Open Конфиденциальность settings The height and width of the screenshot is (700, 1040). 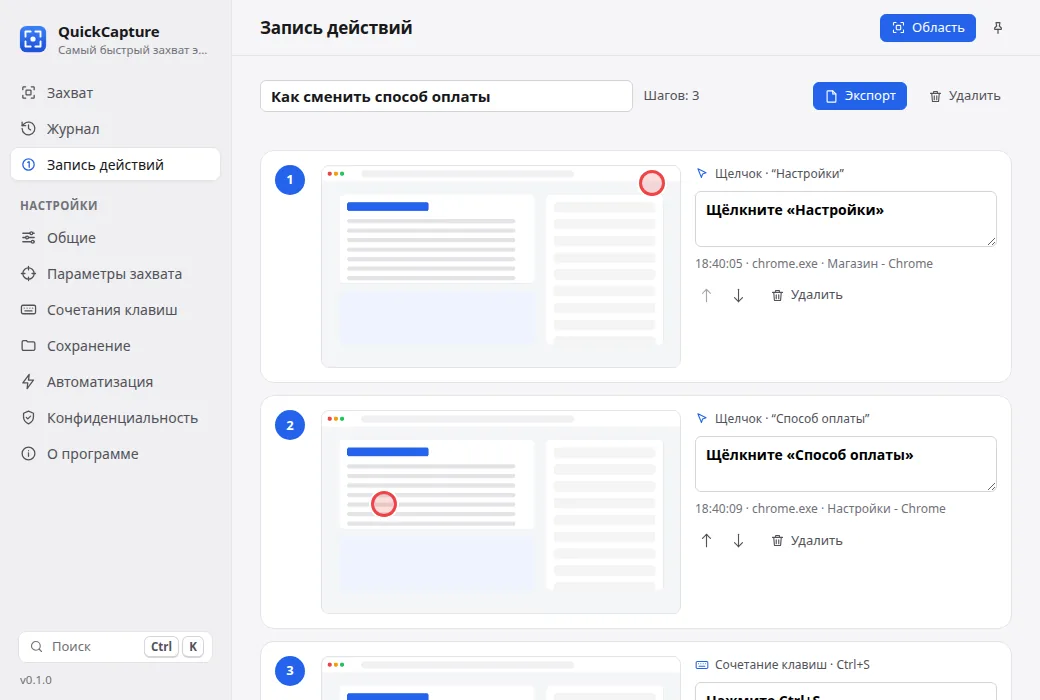pyautogui.click(x=115, y=418)
